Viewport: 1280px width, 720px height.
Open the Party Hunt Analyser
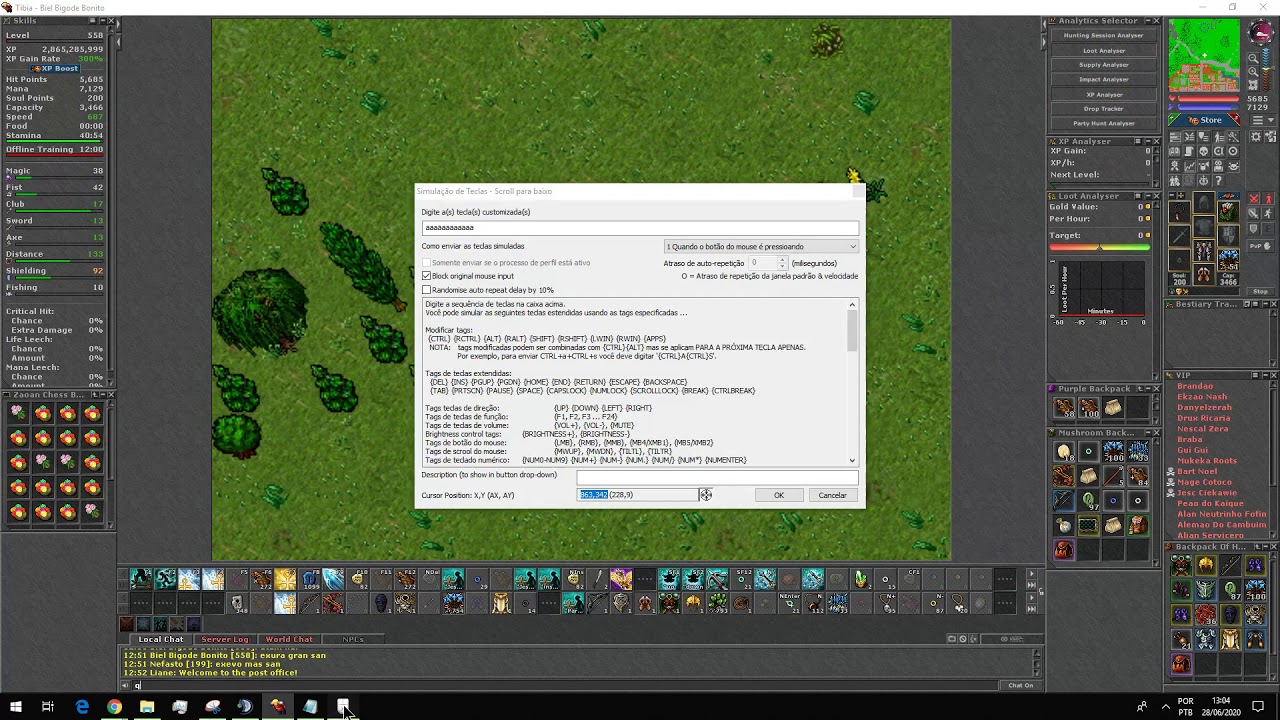(x=1103, y=123)
